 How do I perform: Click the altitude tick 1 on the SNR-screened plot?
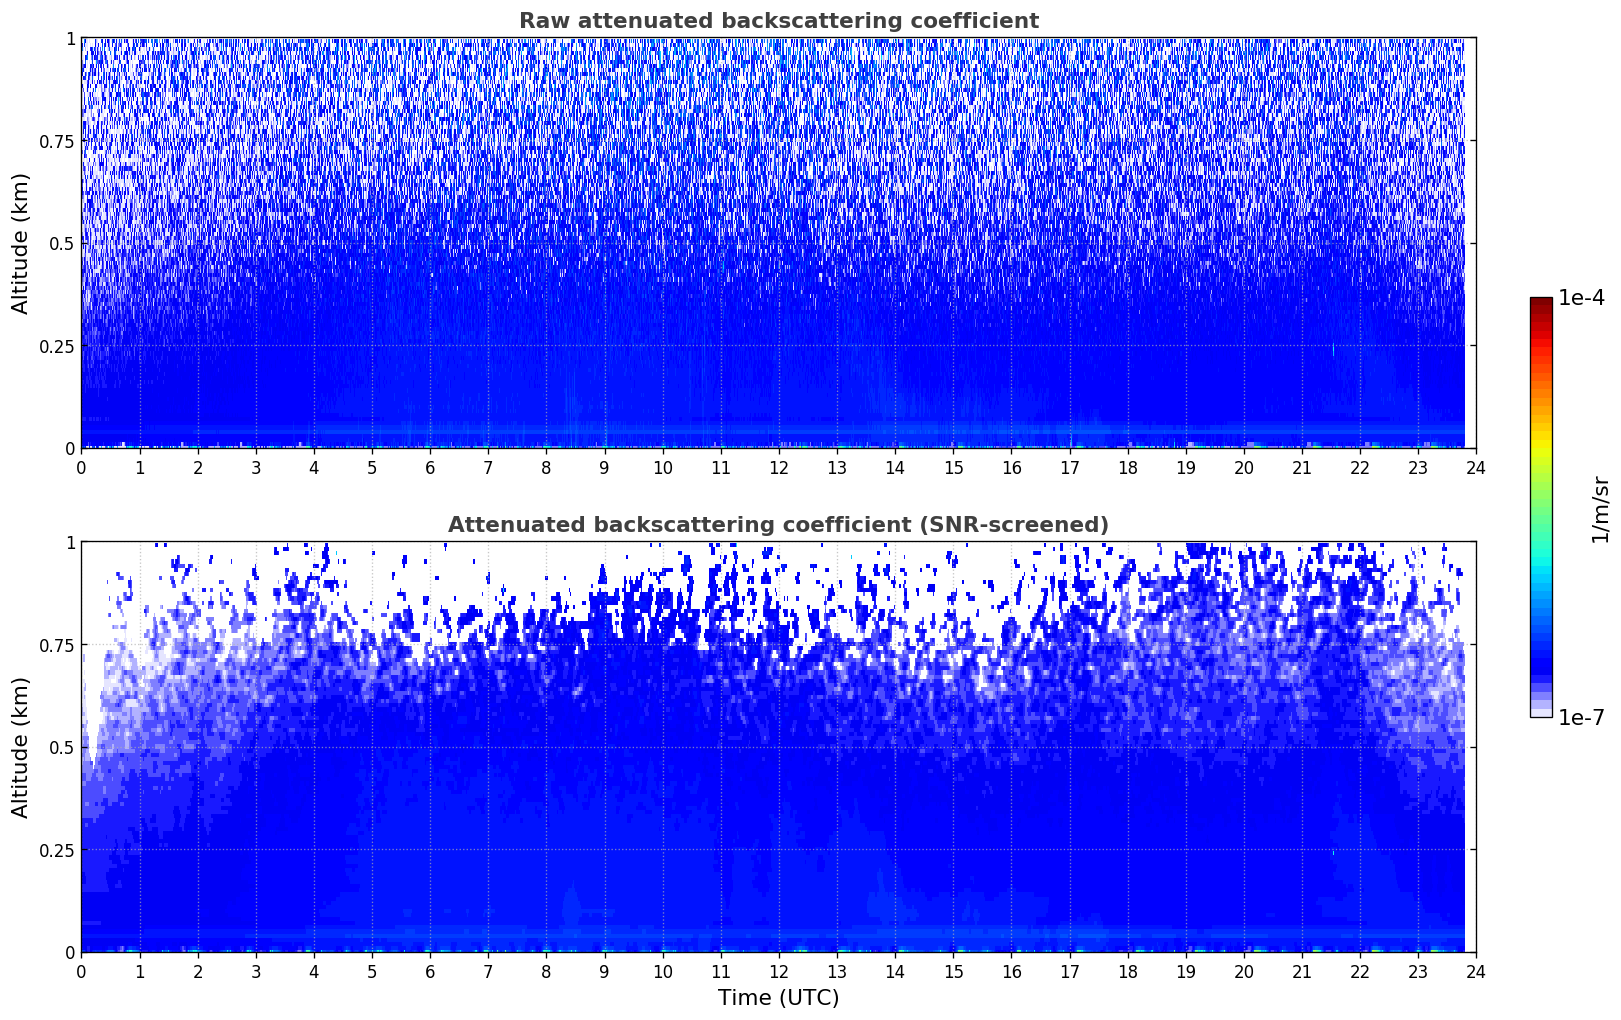tap(71, 542)
